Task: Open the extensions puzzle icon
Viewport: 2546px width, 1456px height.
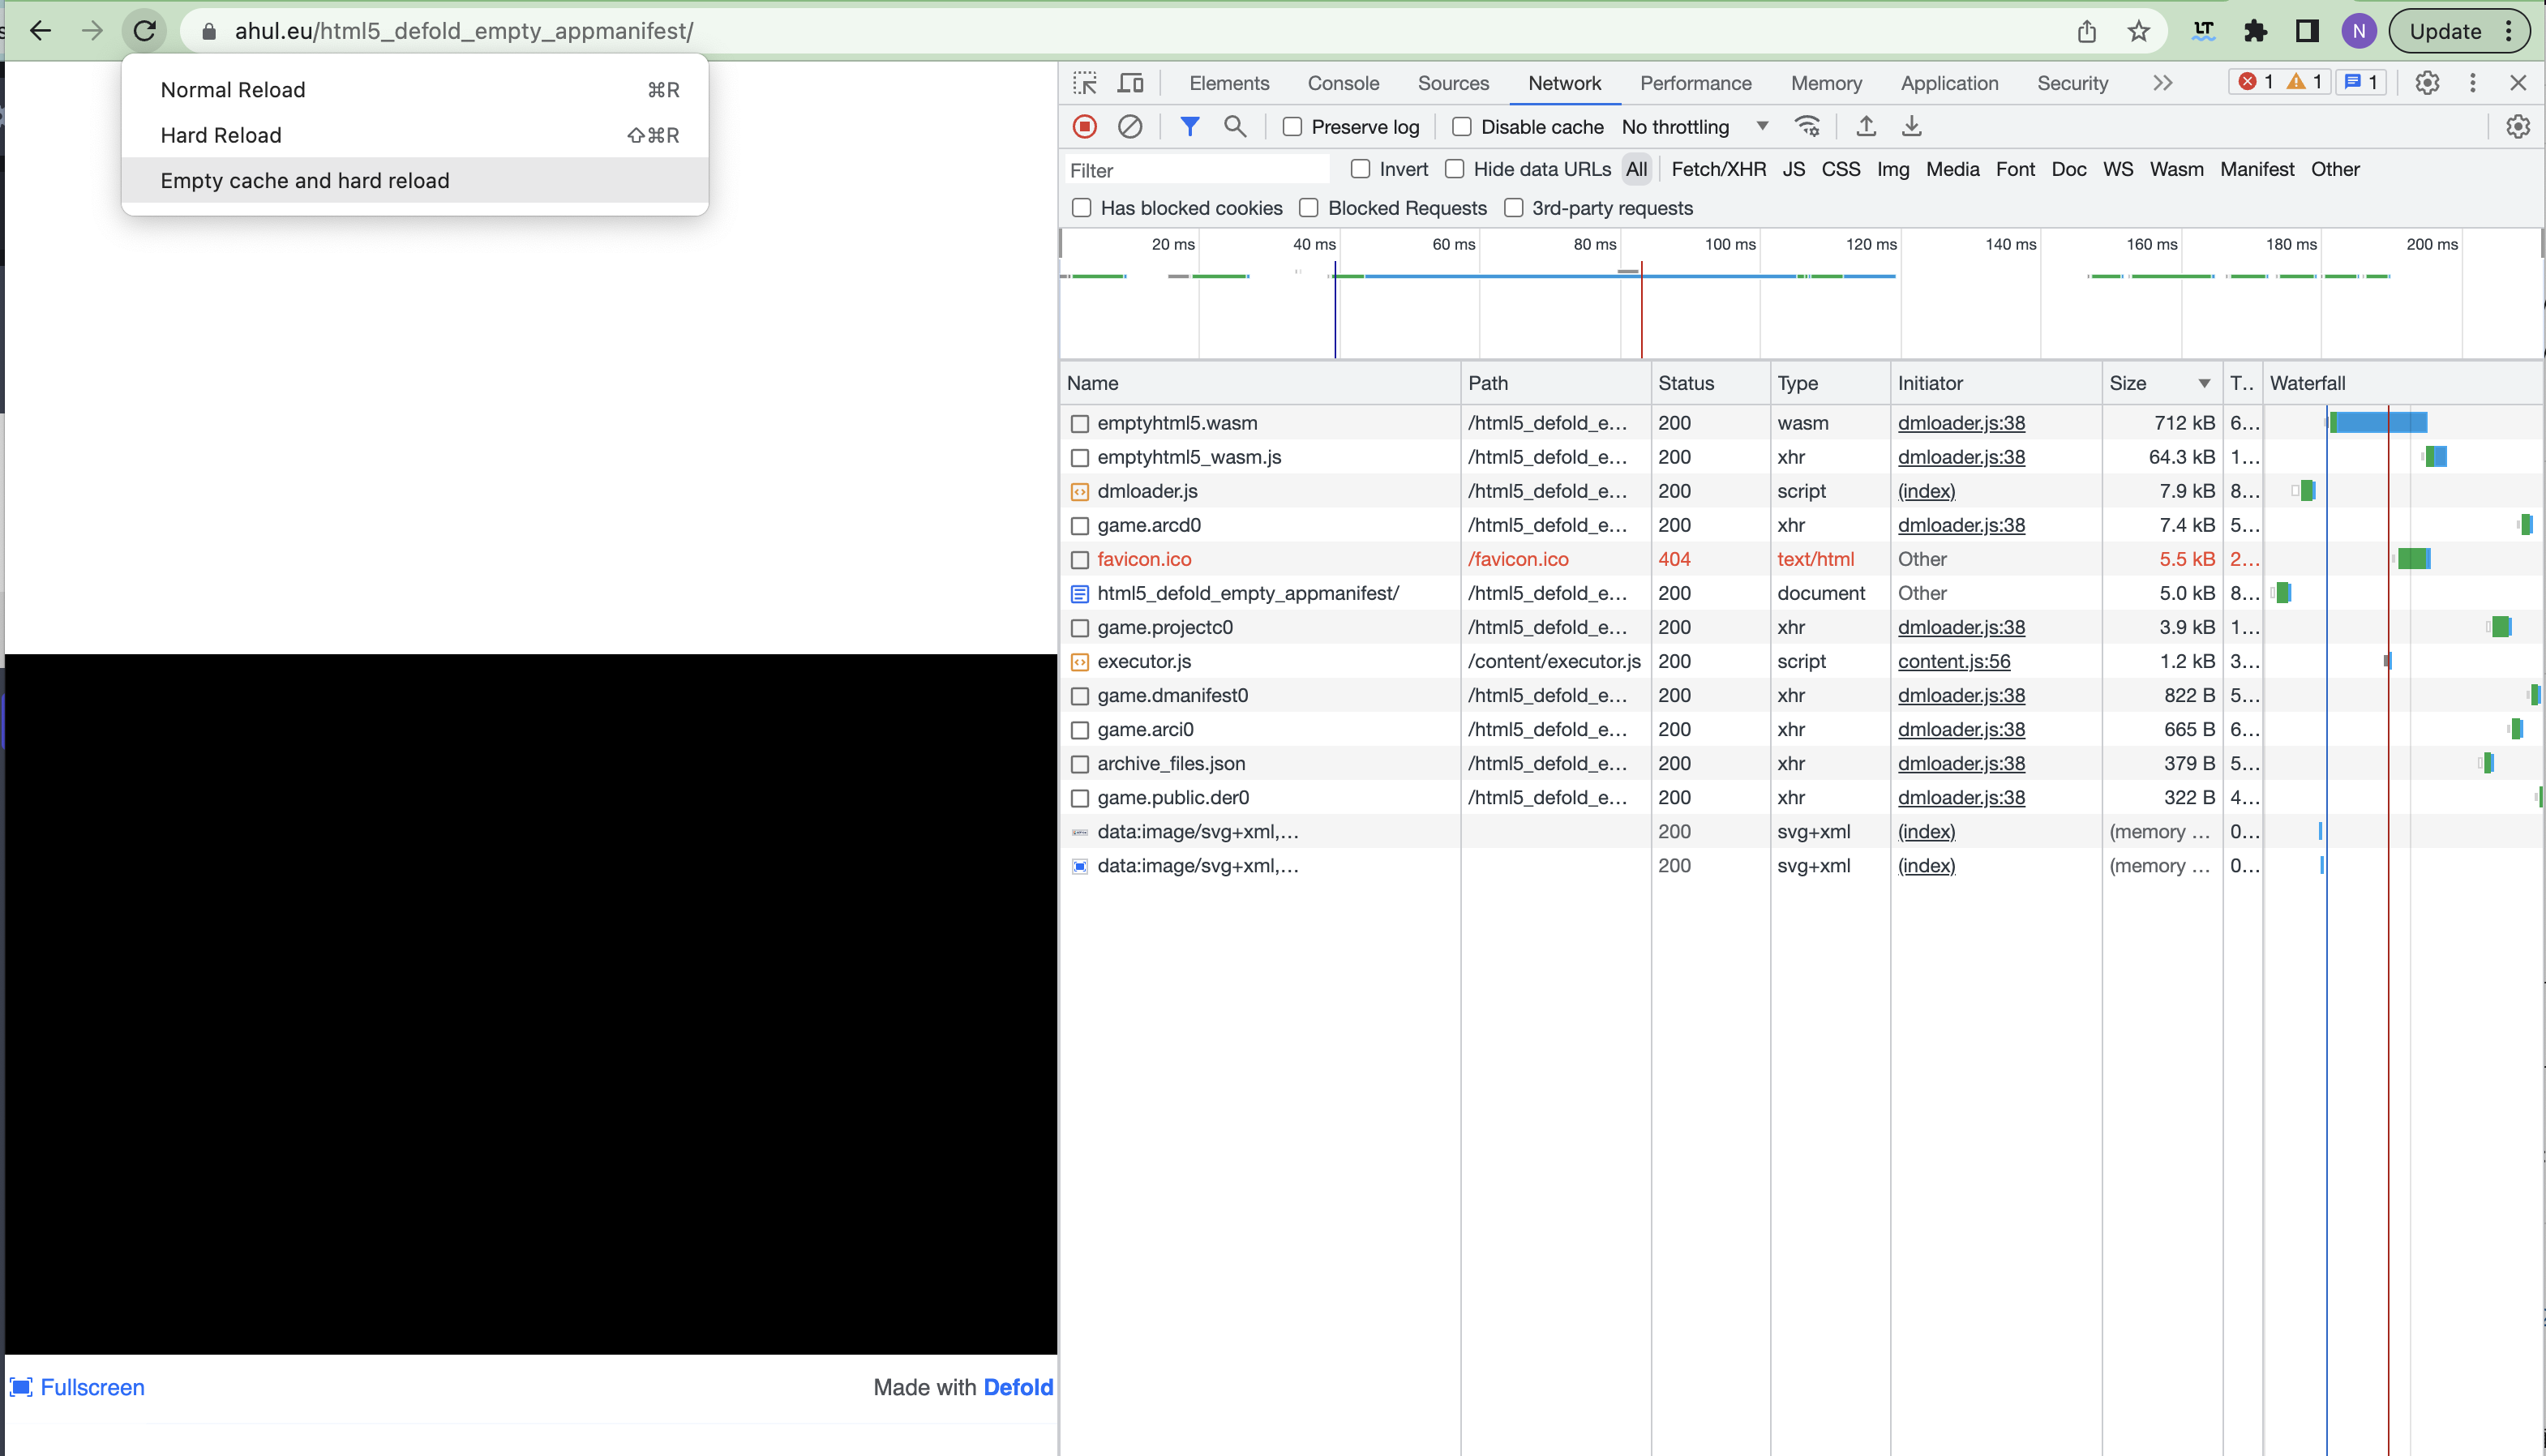Action: 2255,31
